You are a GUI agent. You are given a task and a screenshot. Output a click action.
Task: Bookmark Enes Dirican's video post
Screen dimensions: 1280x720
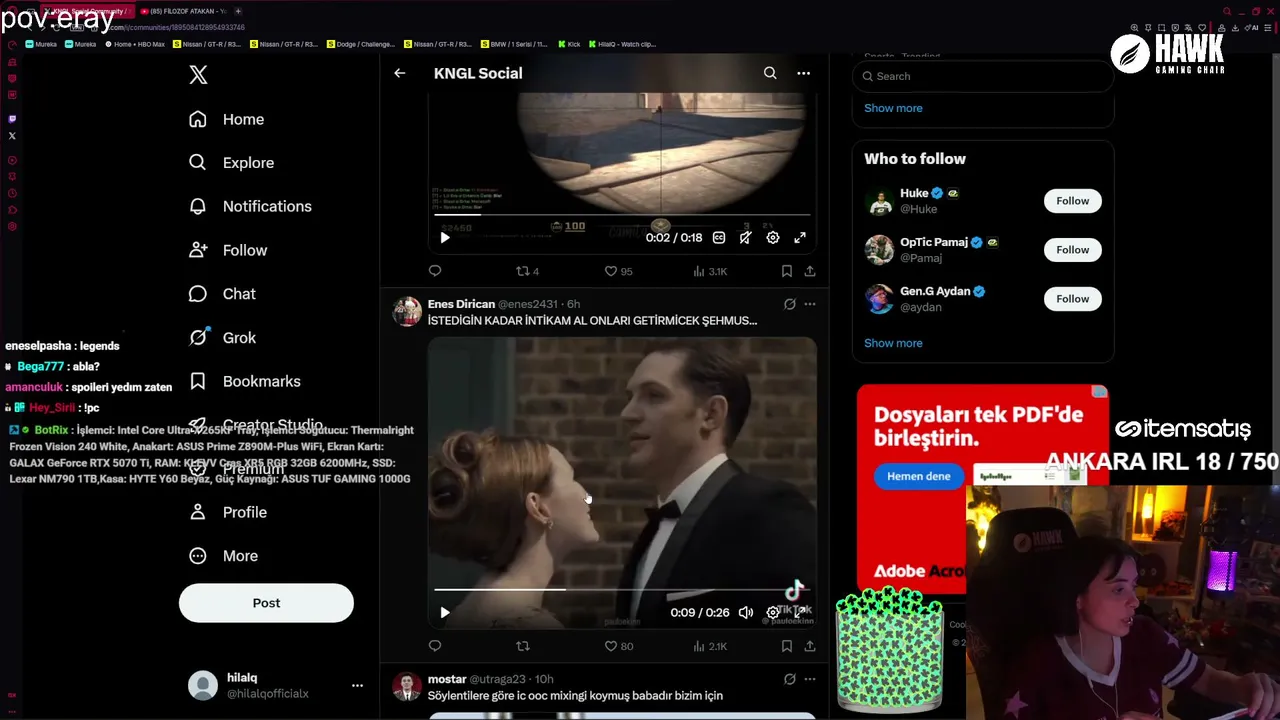tap(787, 646)
